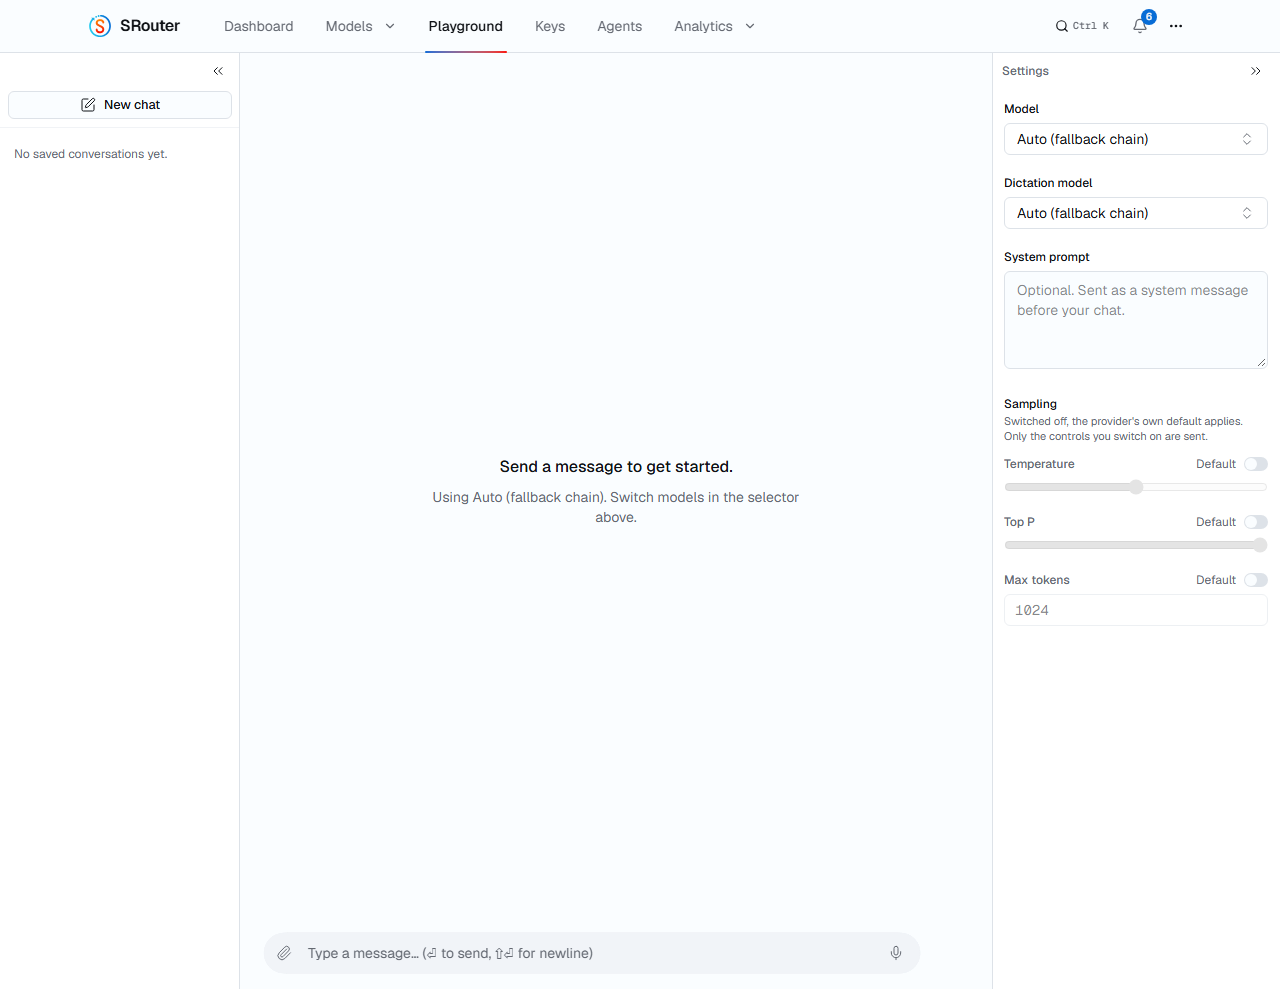1280x989 pixels.
Task: Collapse the conversations sidebar with the double-chevron
Action: pyautogui.click(x=218, y=71)
